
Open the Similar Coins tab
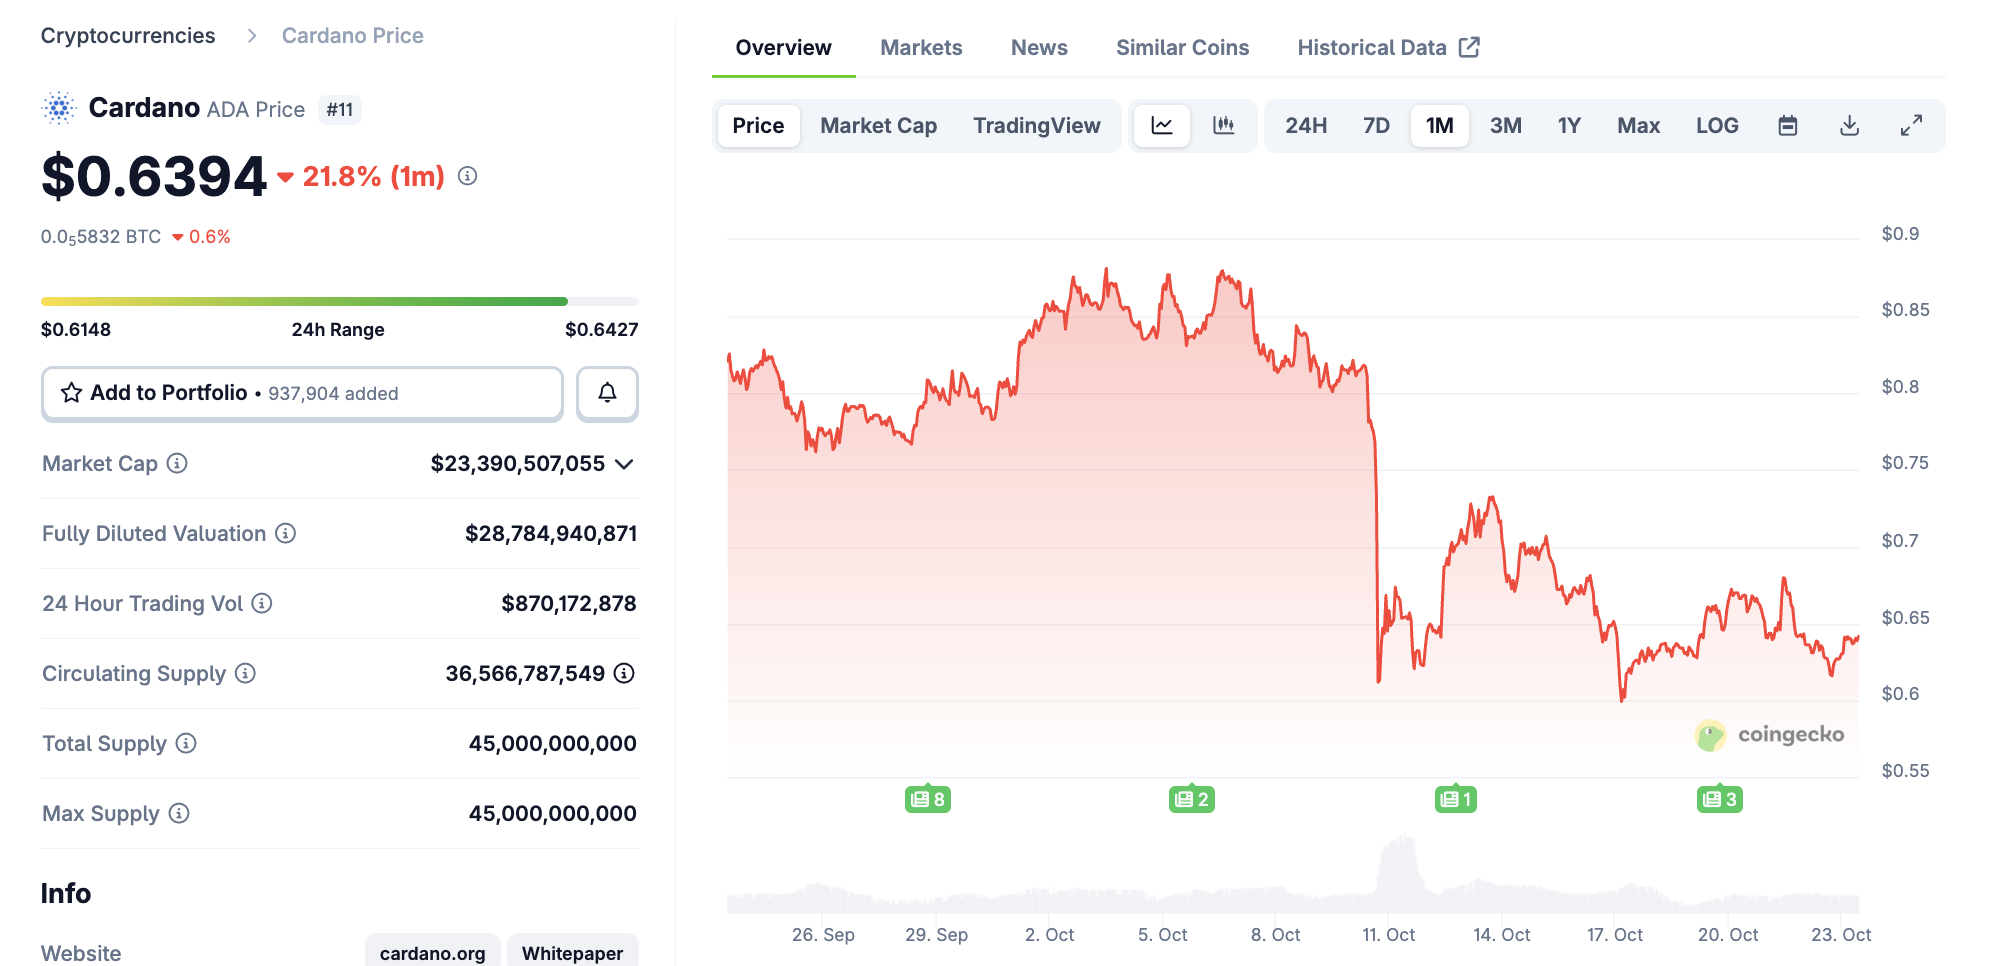click(1182, 46)
